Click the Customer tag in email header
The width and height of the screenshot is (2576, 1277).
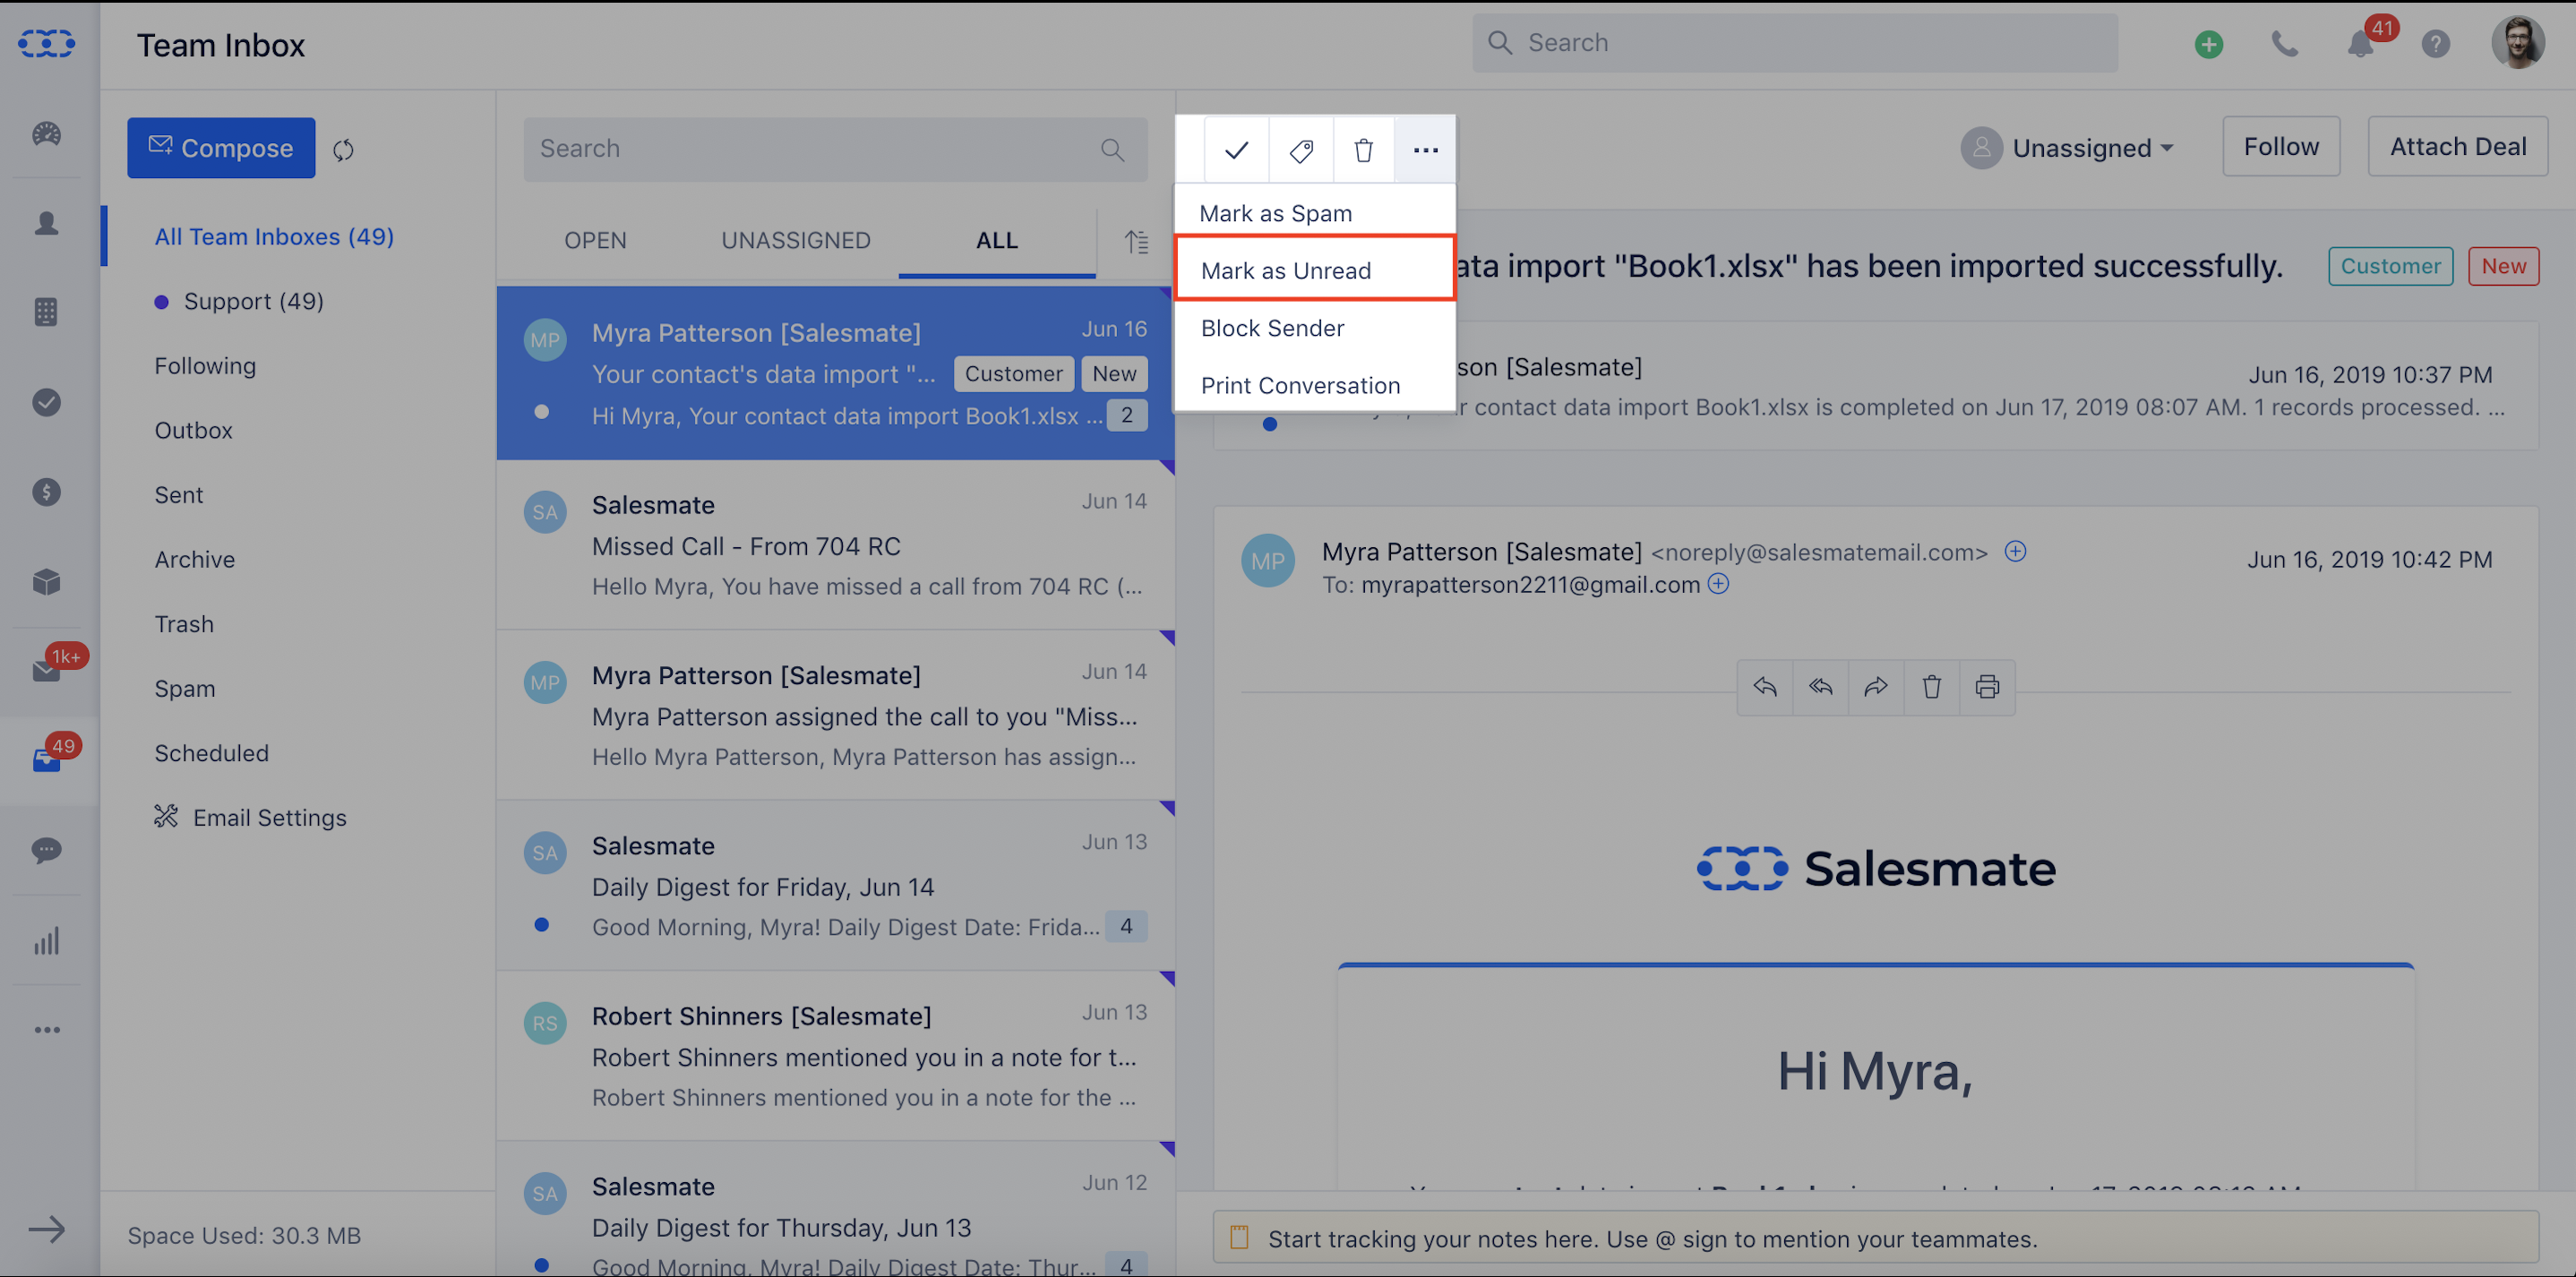click(2390, 266)
